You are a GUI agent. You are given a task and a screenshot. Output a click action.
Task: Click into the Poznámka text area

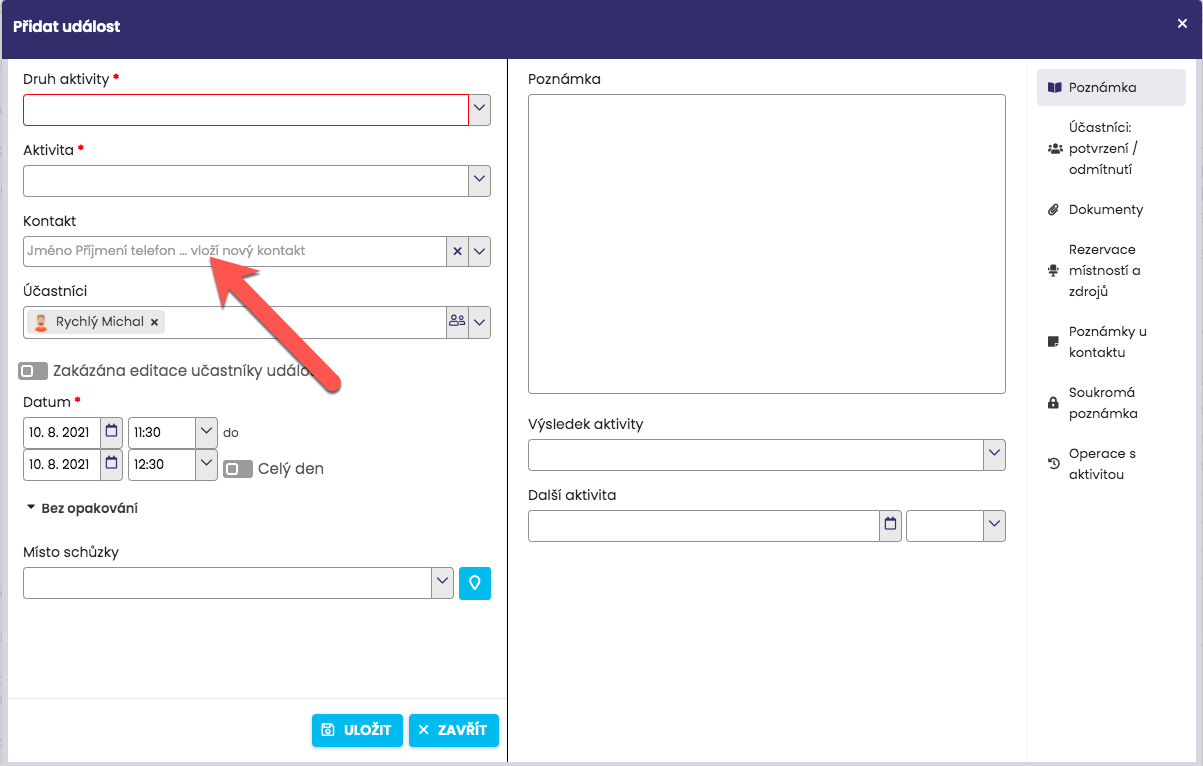766,243
